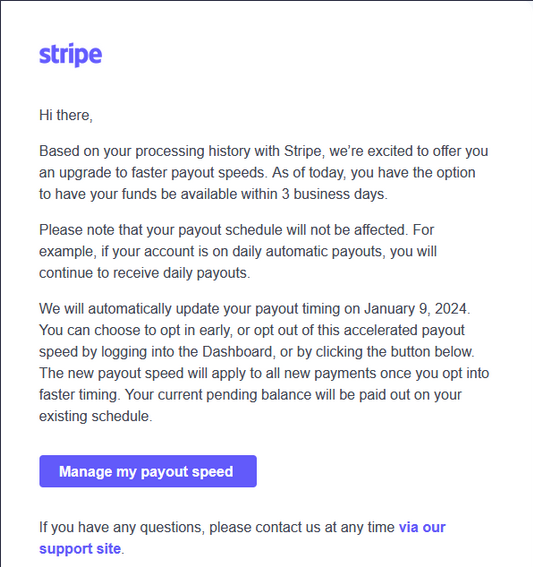Screen dimensions: 533x567
Task: Click the "support site" link text
Action: [80, 549]
